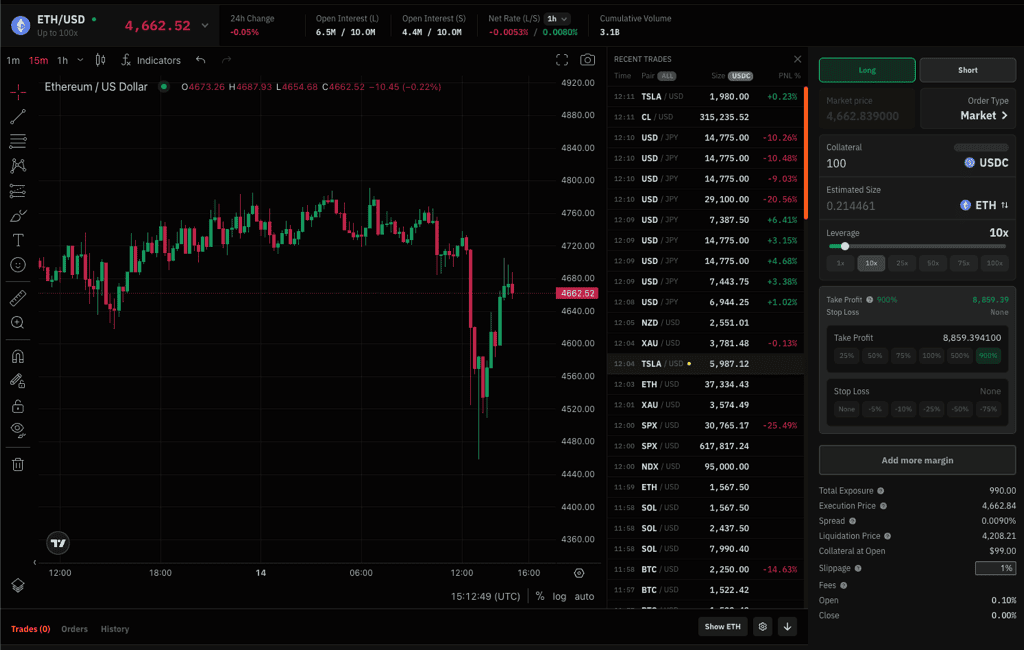Take a chart snapshot with camera icon
The width and height of the screenshot is (1024, 650).
click(x=588, y=60)
